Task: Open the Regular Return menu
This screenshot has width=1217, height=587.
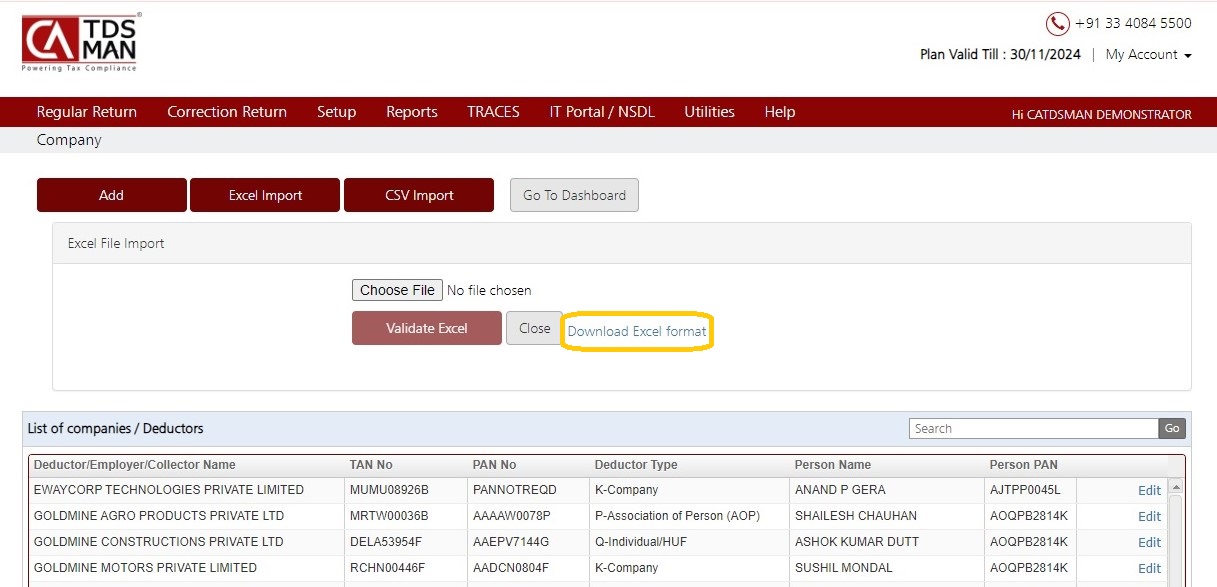Action: tap(87, 112)
